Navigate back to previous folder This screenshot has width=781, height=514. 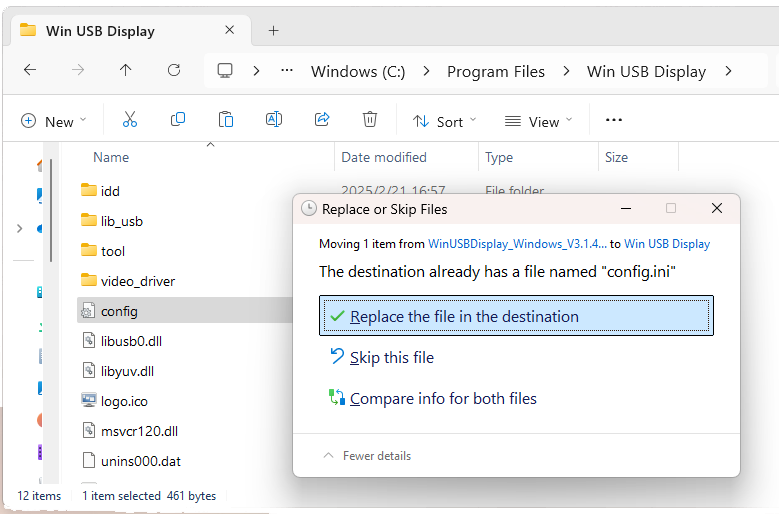(x=30, y=71)
